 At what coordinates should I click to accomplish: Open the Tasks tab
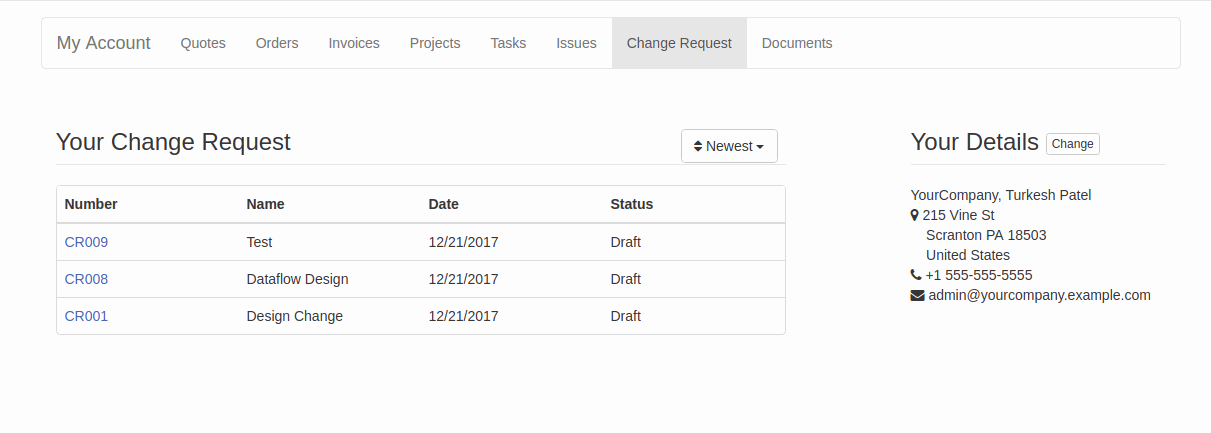(x=508, y=43)
